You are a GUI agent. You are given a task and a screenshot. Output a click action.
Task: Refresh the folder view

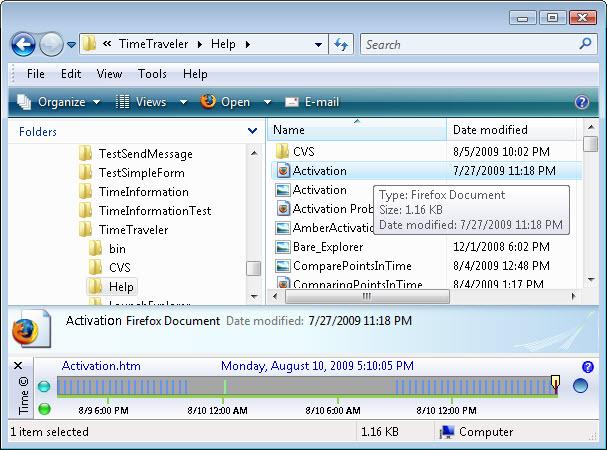tap(341, 45)
